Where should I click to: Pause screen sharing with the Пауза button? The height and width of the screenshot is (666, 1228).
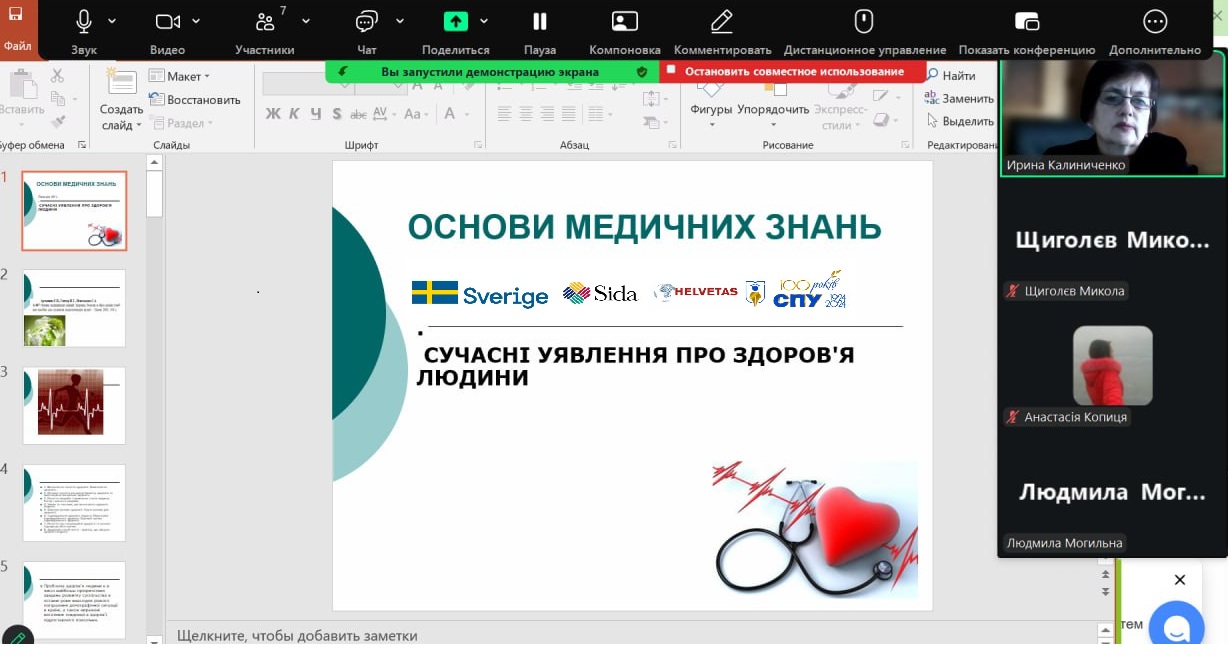pos(540,22)
